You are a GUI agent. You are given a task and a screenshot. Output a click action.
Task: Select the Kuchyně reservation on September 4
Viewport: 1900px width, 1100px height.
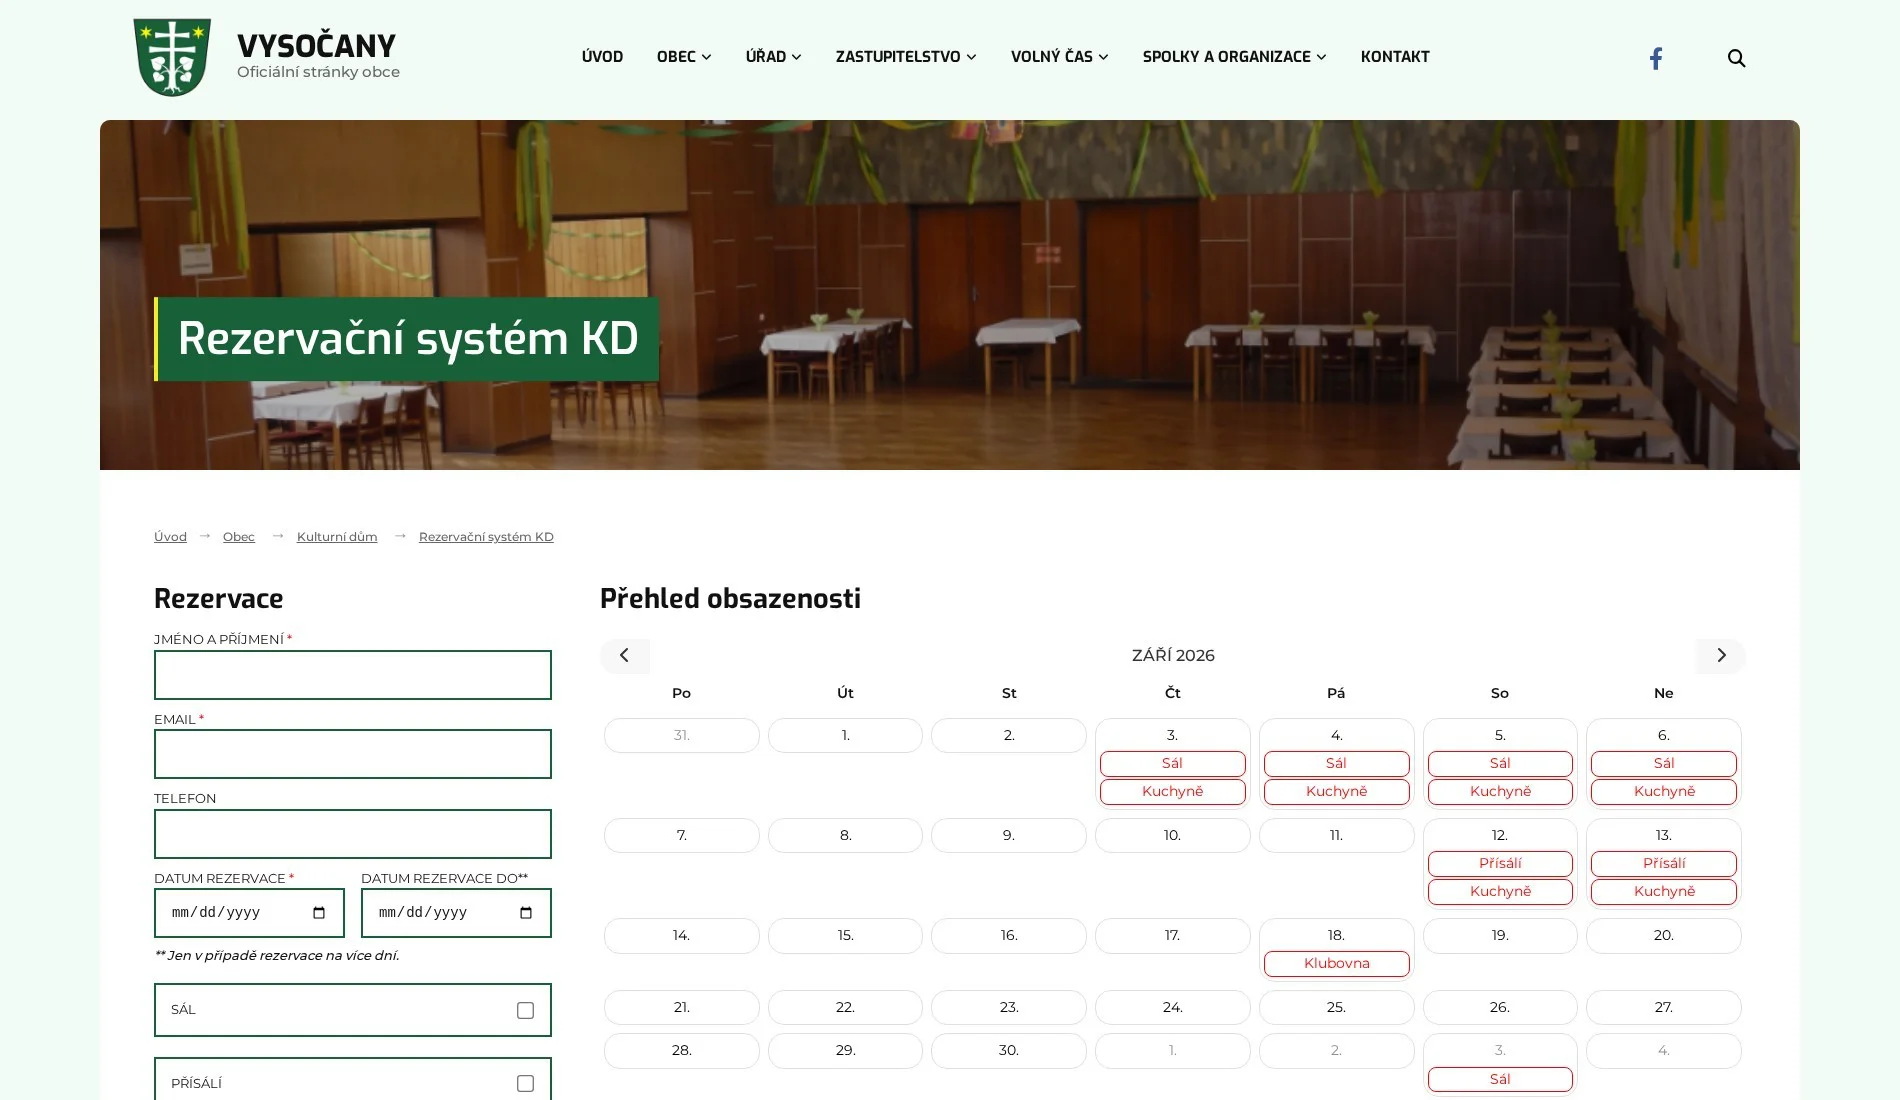1337,791
